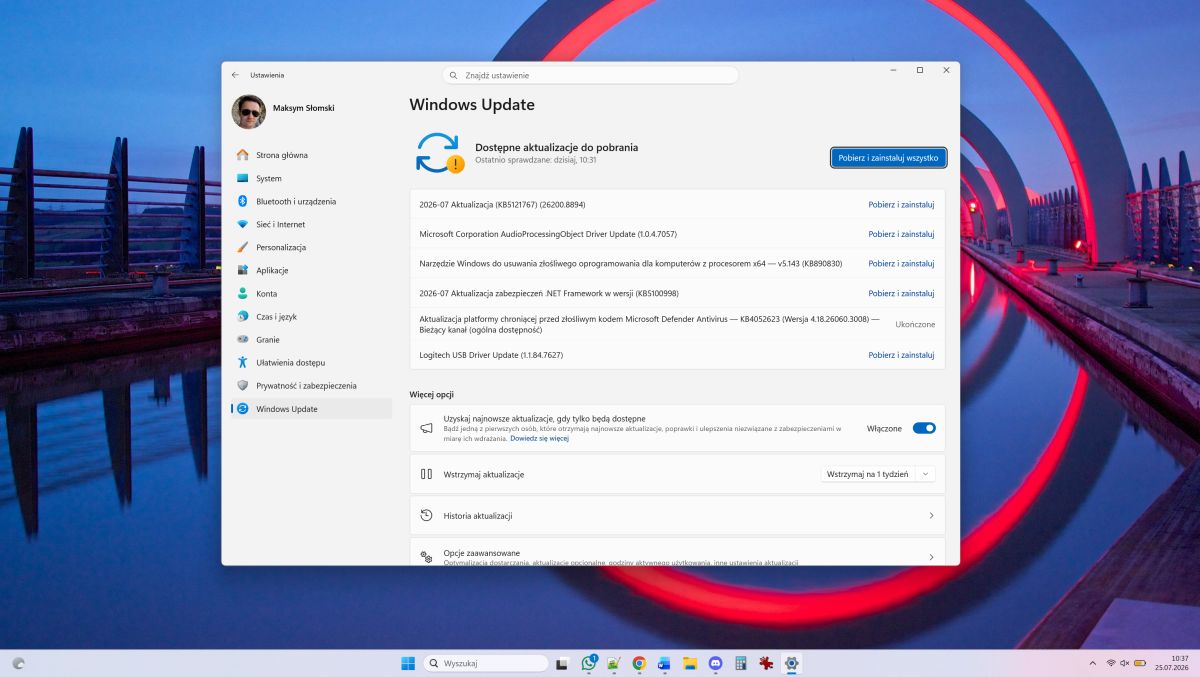Open Calculator from the taskbar

click(x=741, y=663)
